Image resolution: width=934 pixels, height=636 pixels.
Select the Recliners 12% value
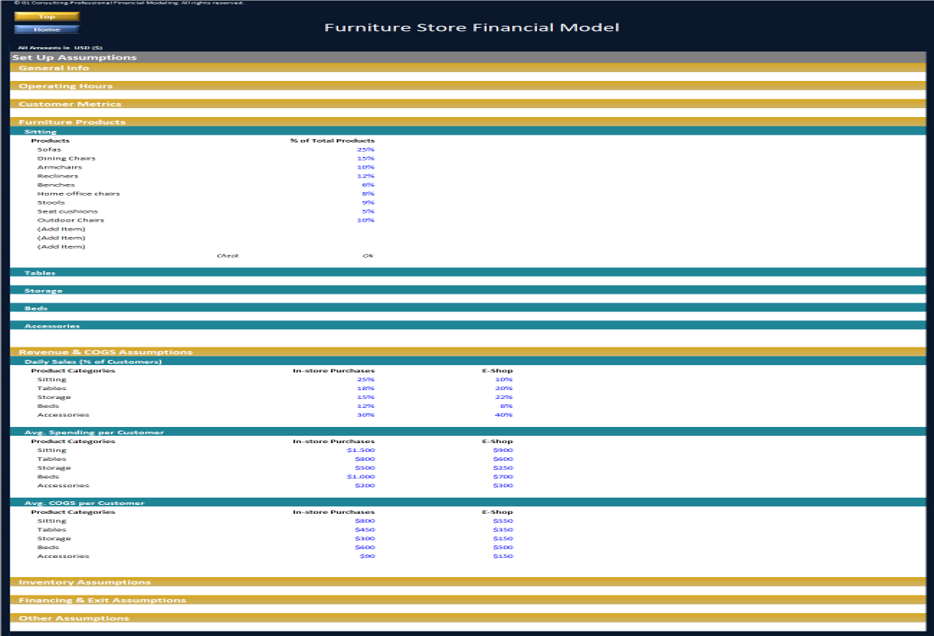coord(365,176)
